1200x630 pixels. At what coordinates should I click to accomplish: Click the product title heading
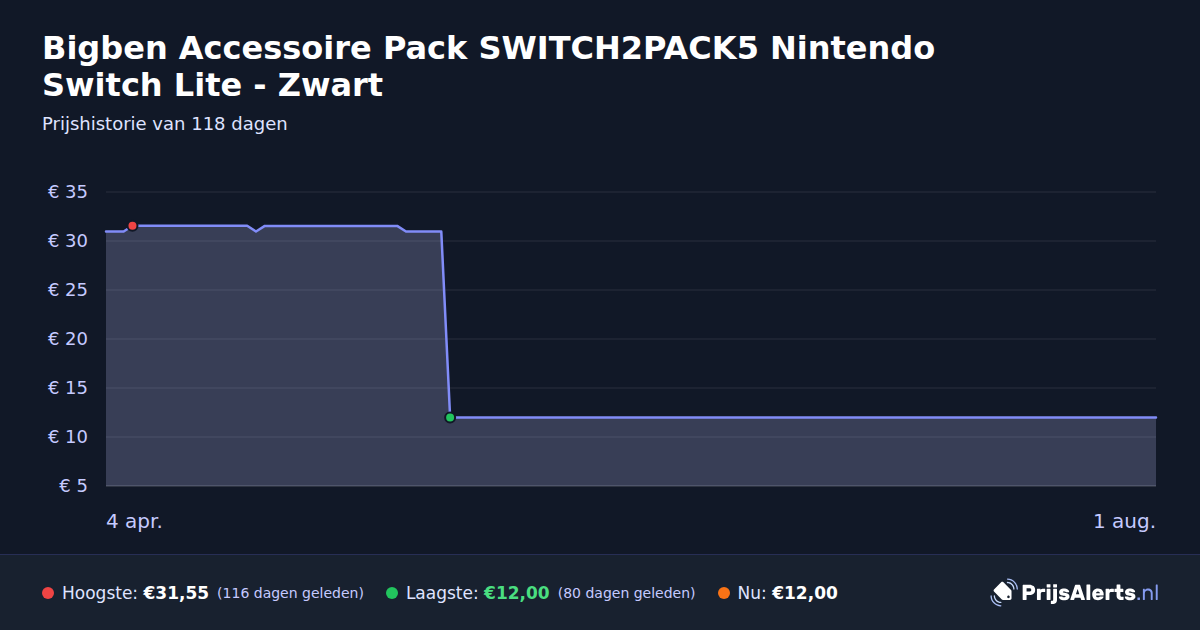pyautogui.click(x=489, y=66)
